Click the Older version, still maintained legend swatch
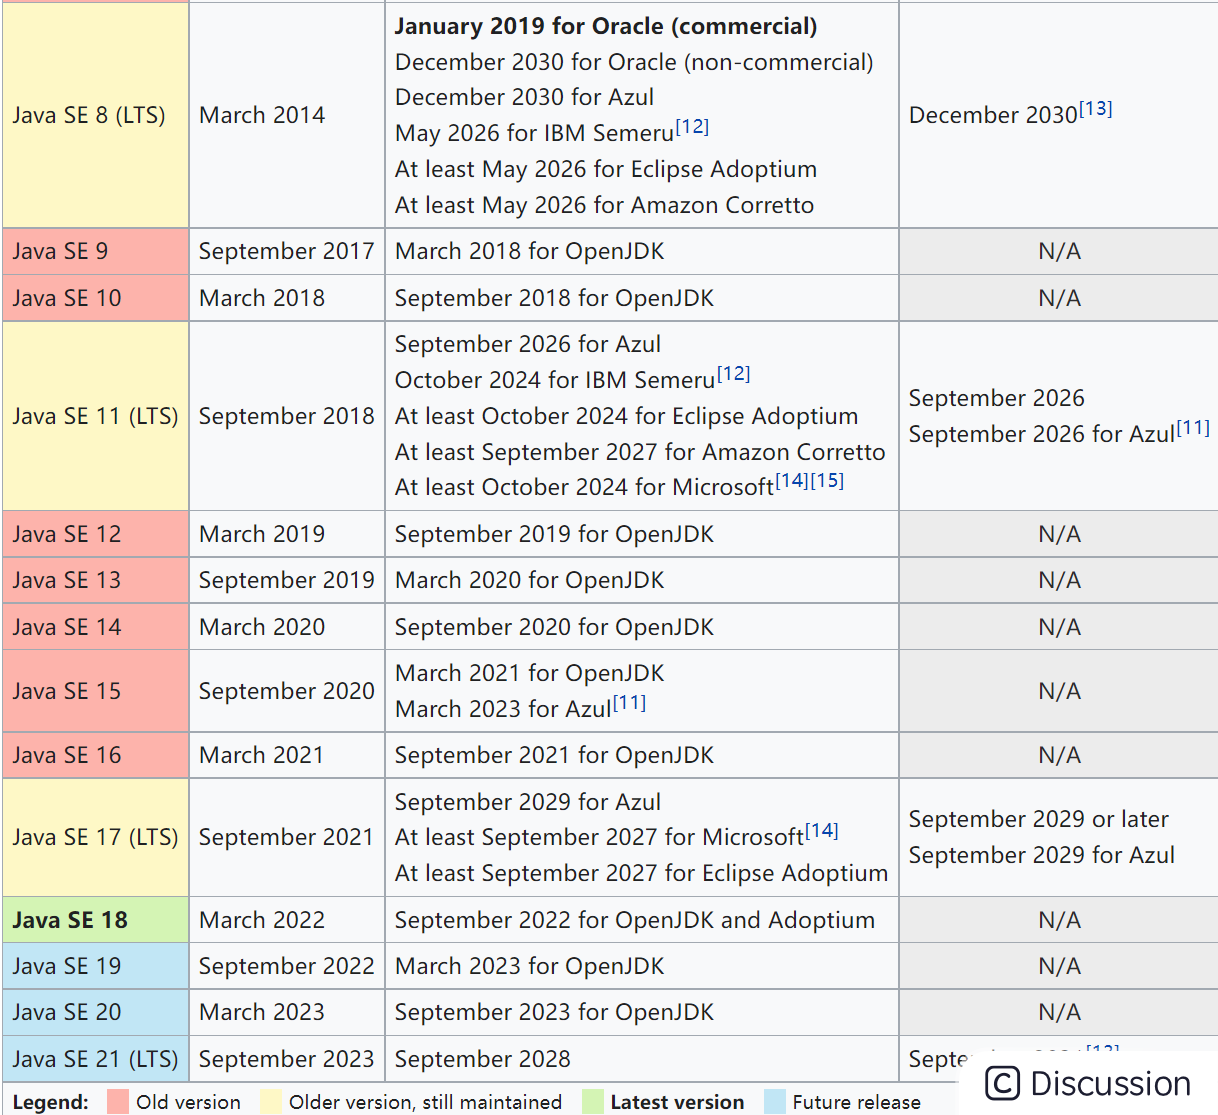1218x1115 pixels. coord(271,1101)
